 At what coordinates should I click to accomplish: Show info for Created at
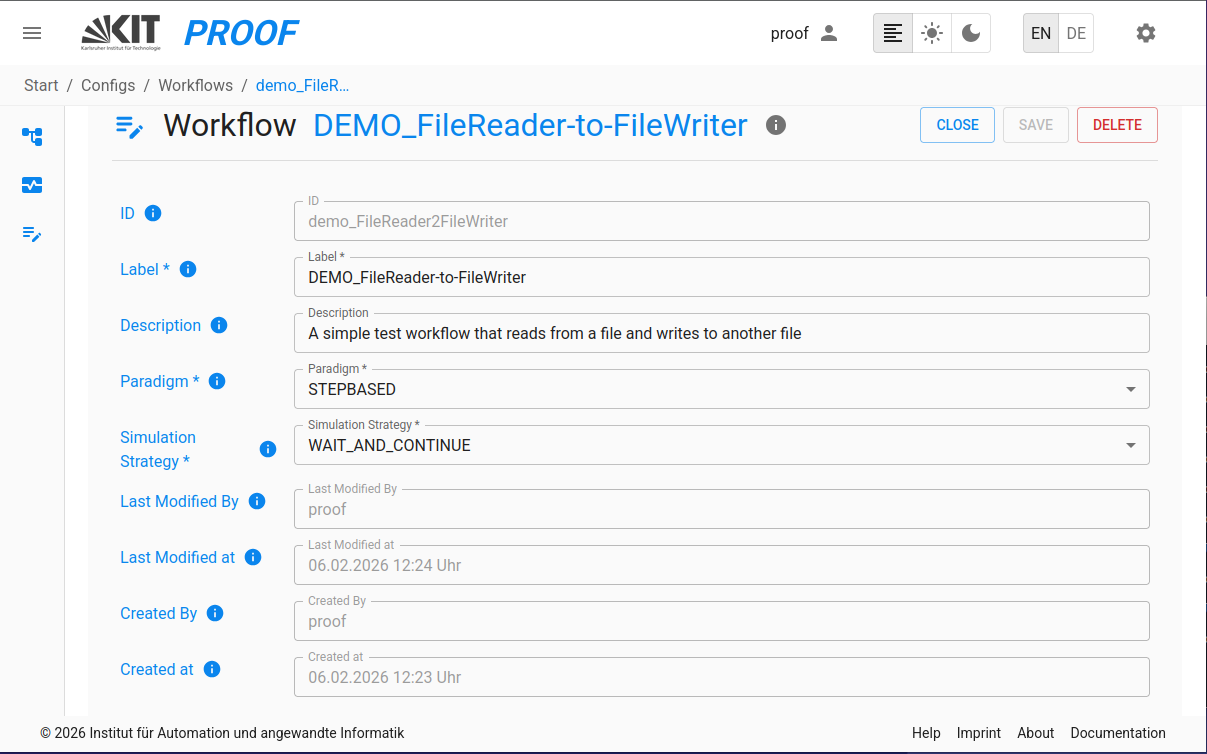click(x=212, y=669)
